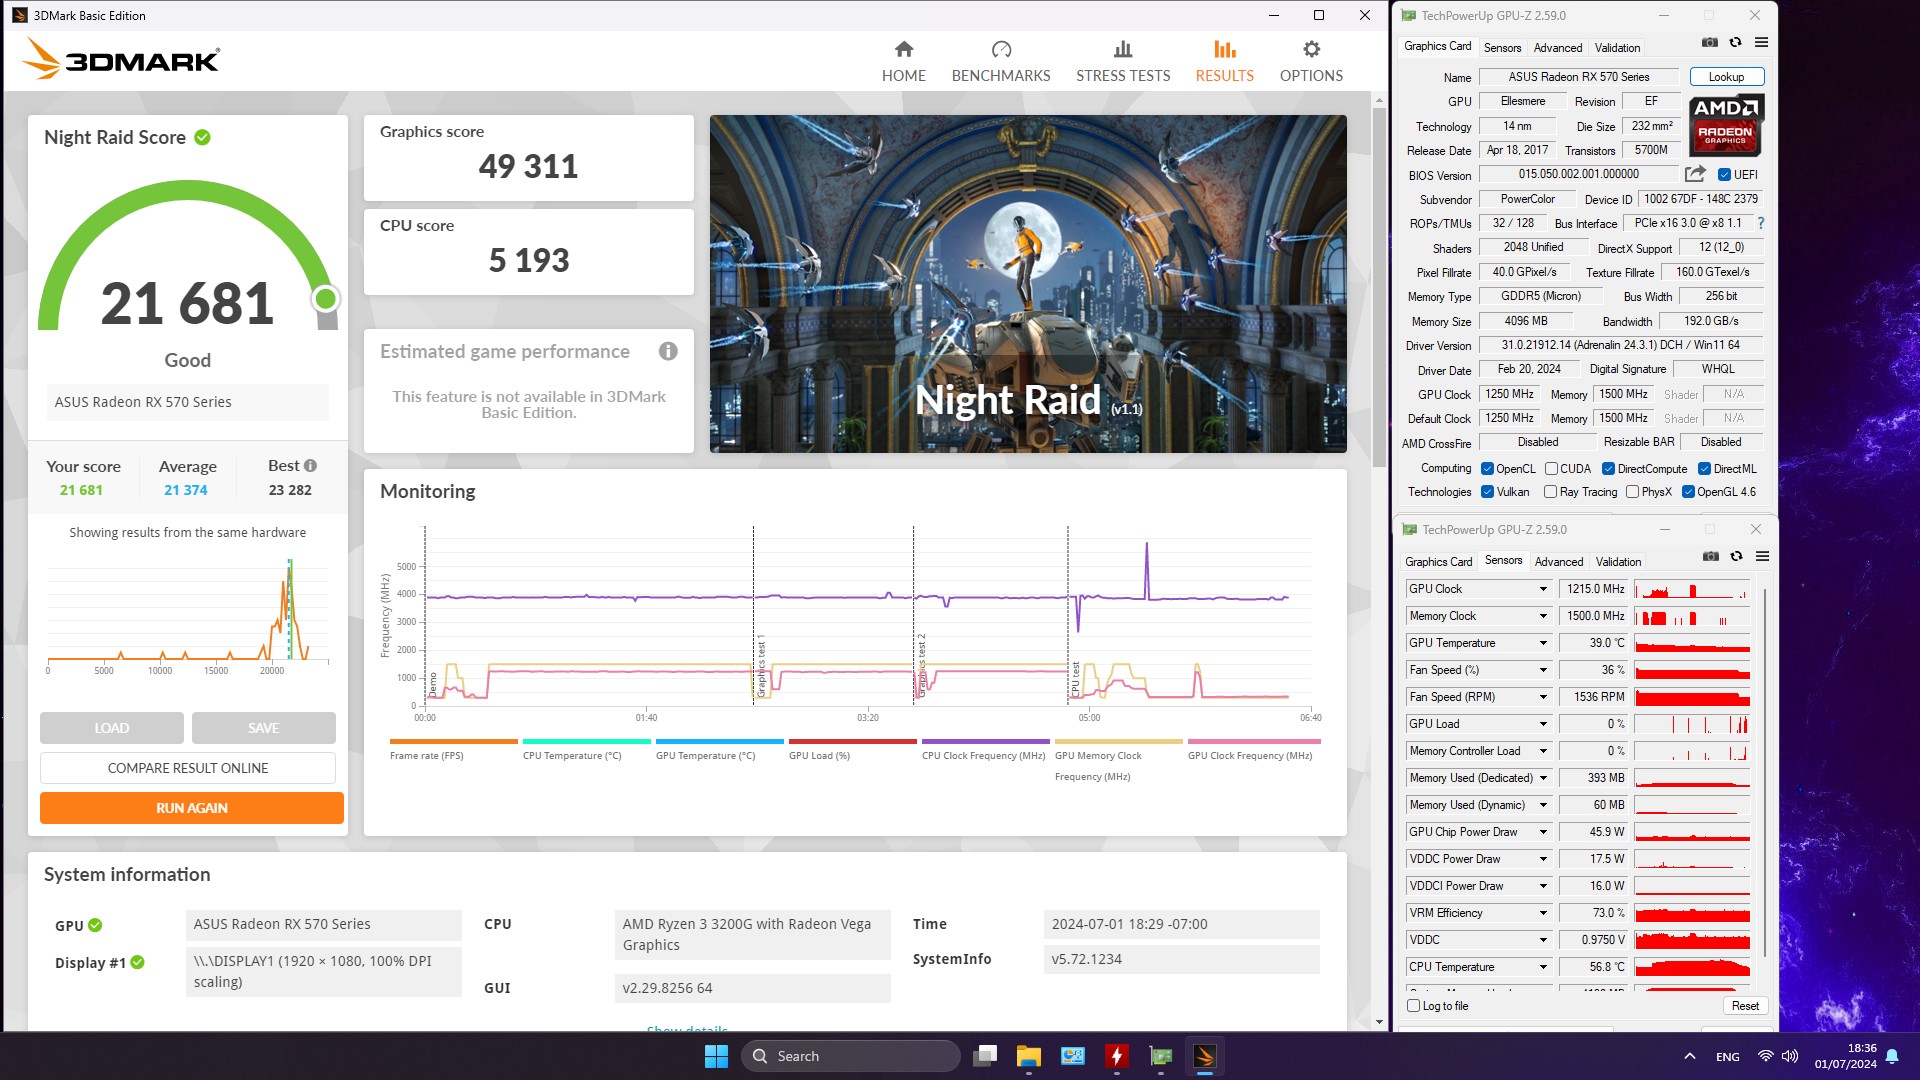Click info icon next to Estimated game performance
This screenshot has height=1080, width=1920.
point(668,351)
